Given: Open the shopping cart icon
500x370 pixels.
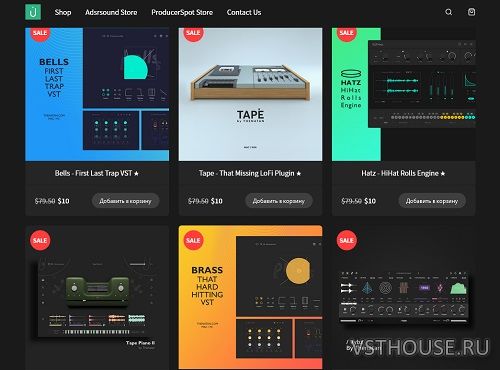Looking at the screenshot, I should coord(471,12).
